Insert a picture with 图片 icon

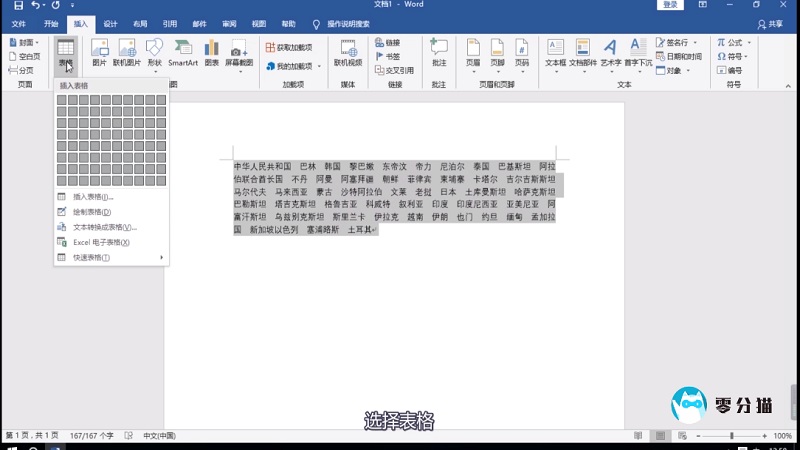(99, 51)
